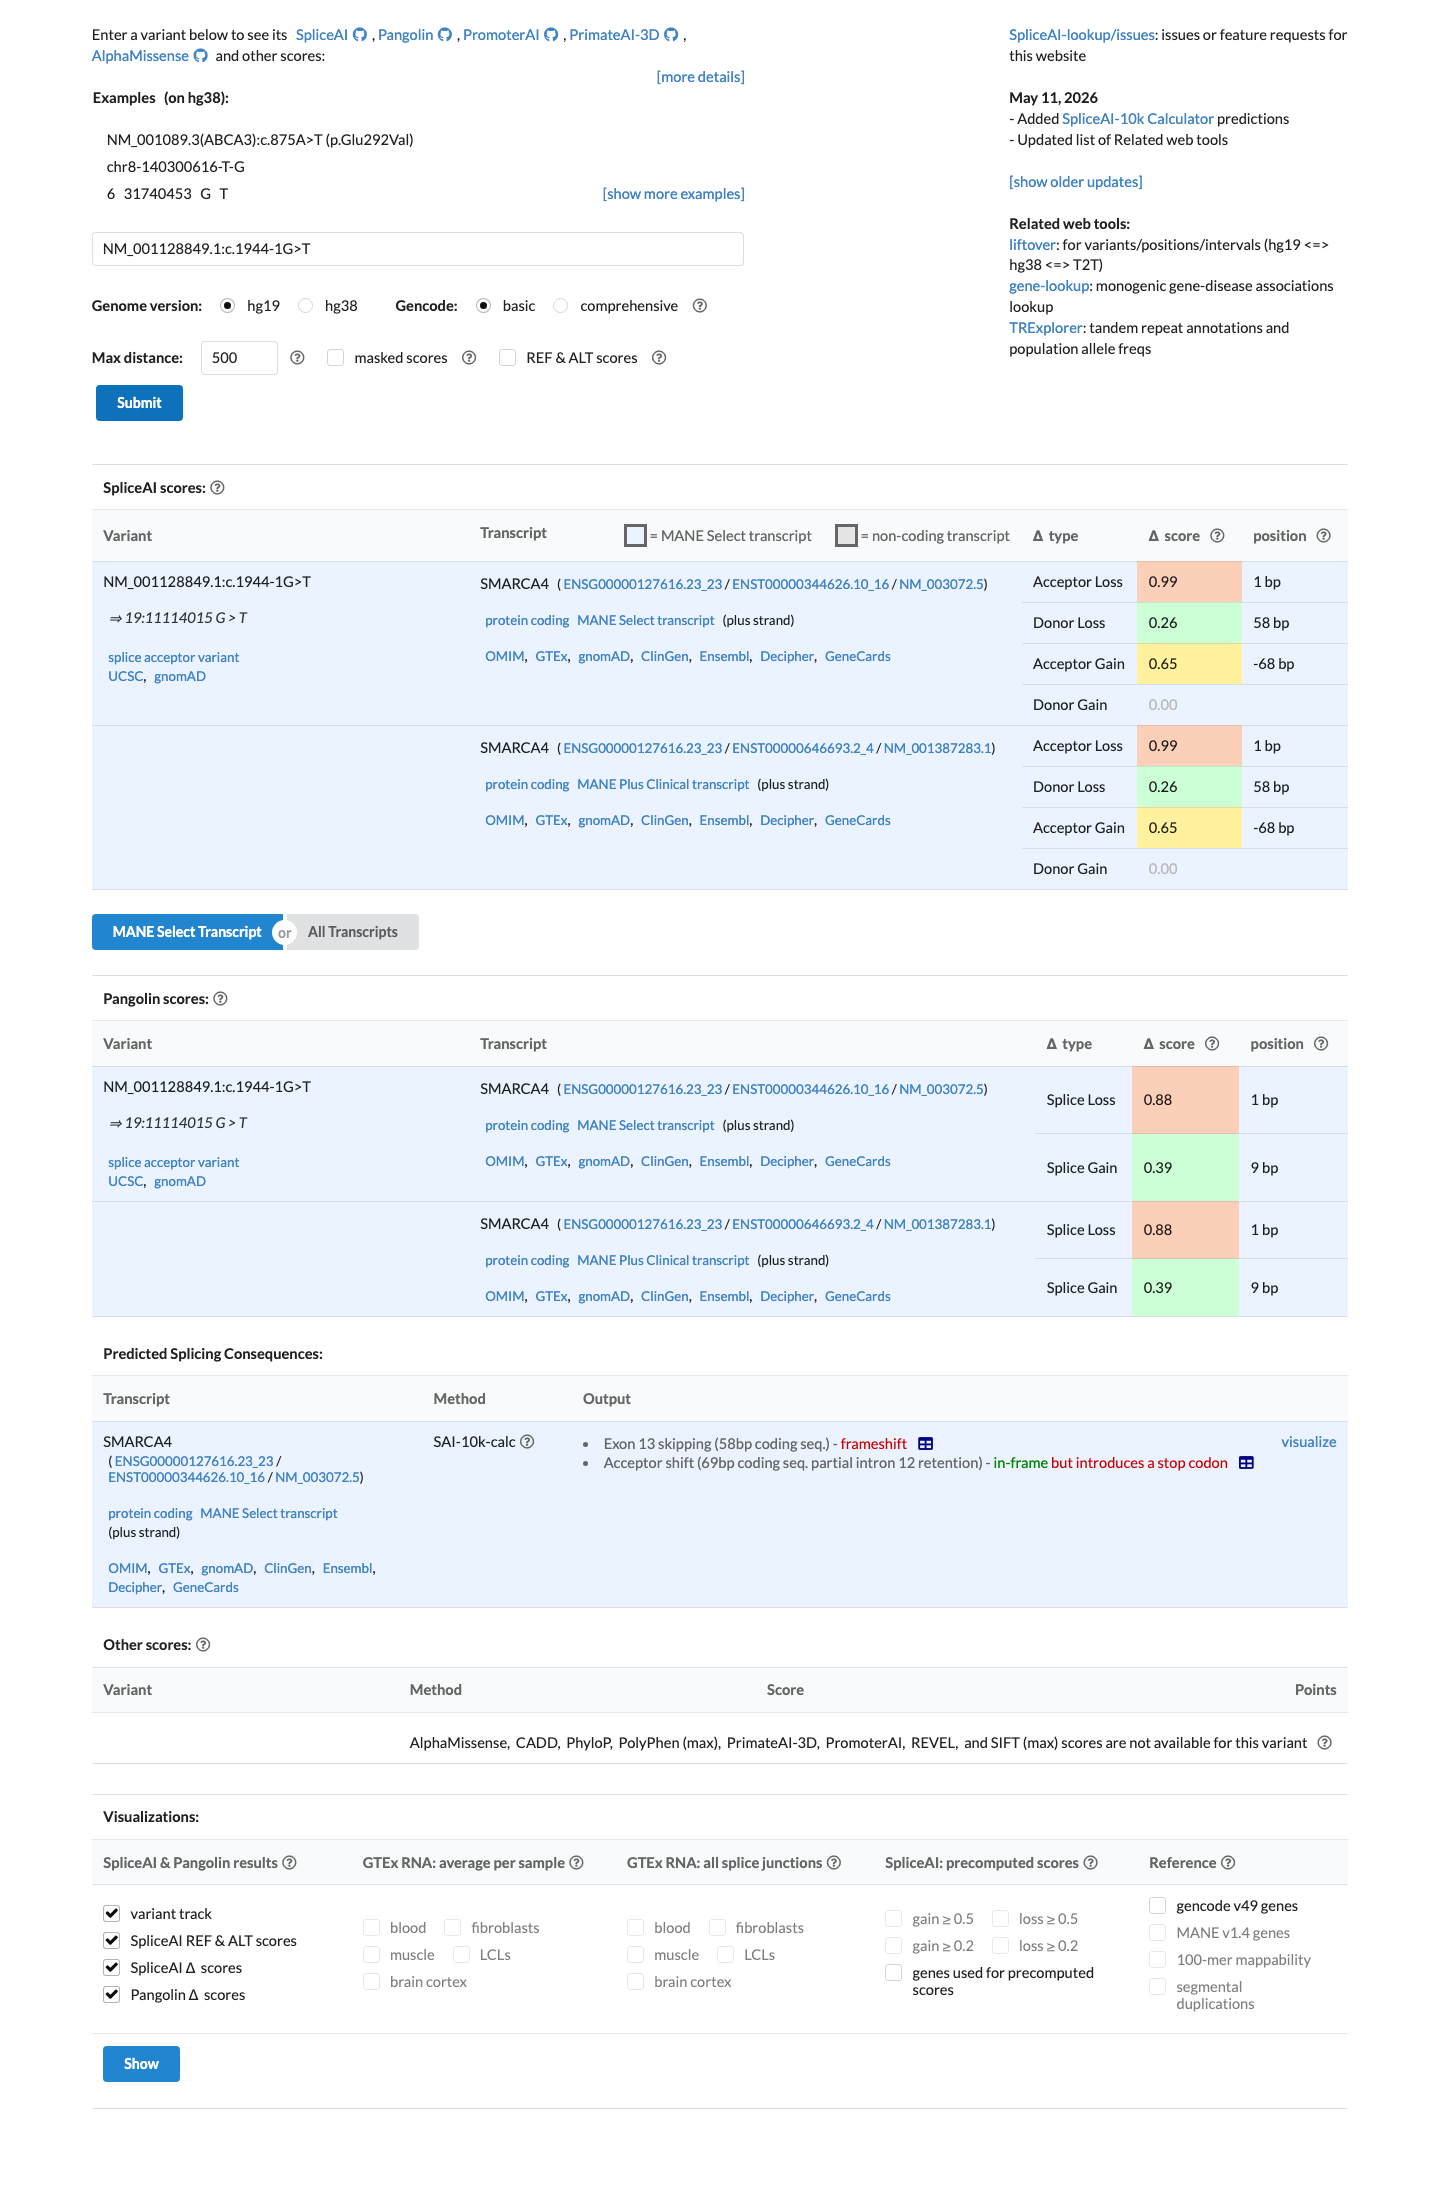Use example chr8-140300616-T-G
Screen dimensions: 1454x2200
point(176,167)
